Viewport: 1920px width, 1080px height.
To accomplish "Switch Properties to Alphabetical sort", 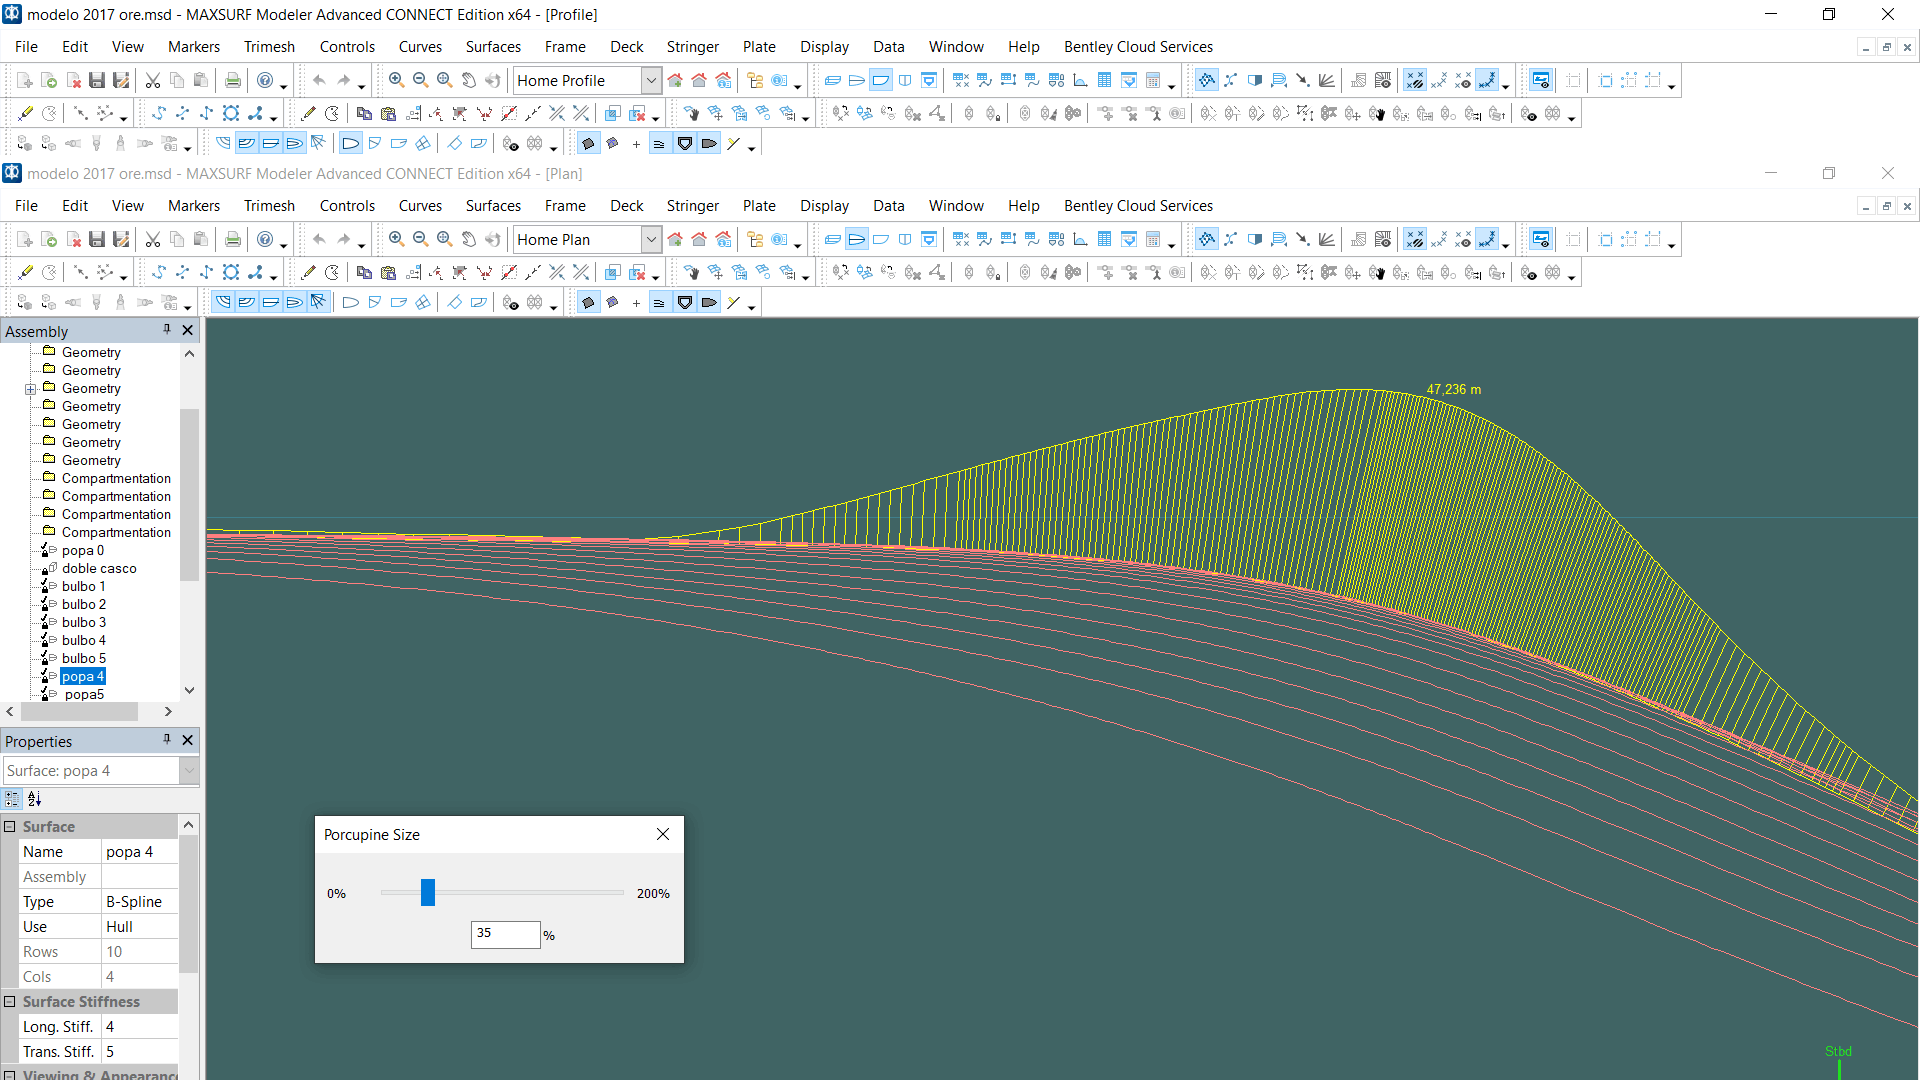I will (35, 799).
